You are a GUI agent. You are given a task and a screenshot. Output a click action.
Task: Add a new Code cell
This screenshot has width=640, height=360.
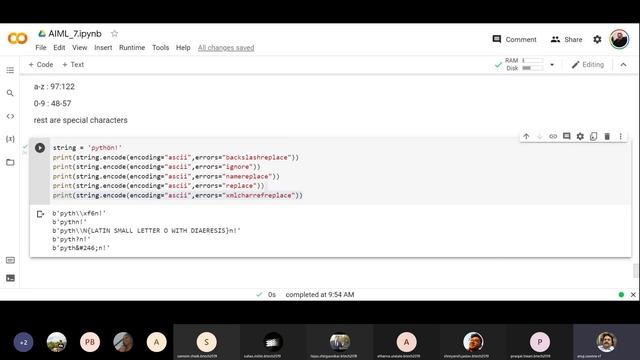click(41, 64)
